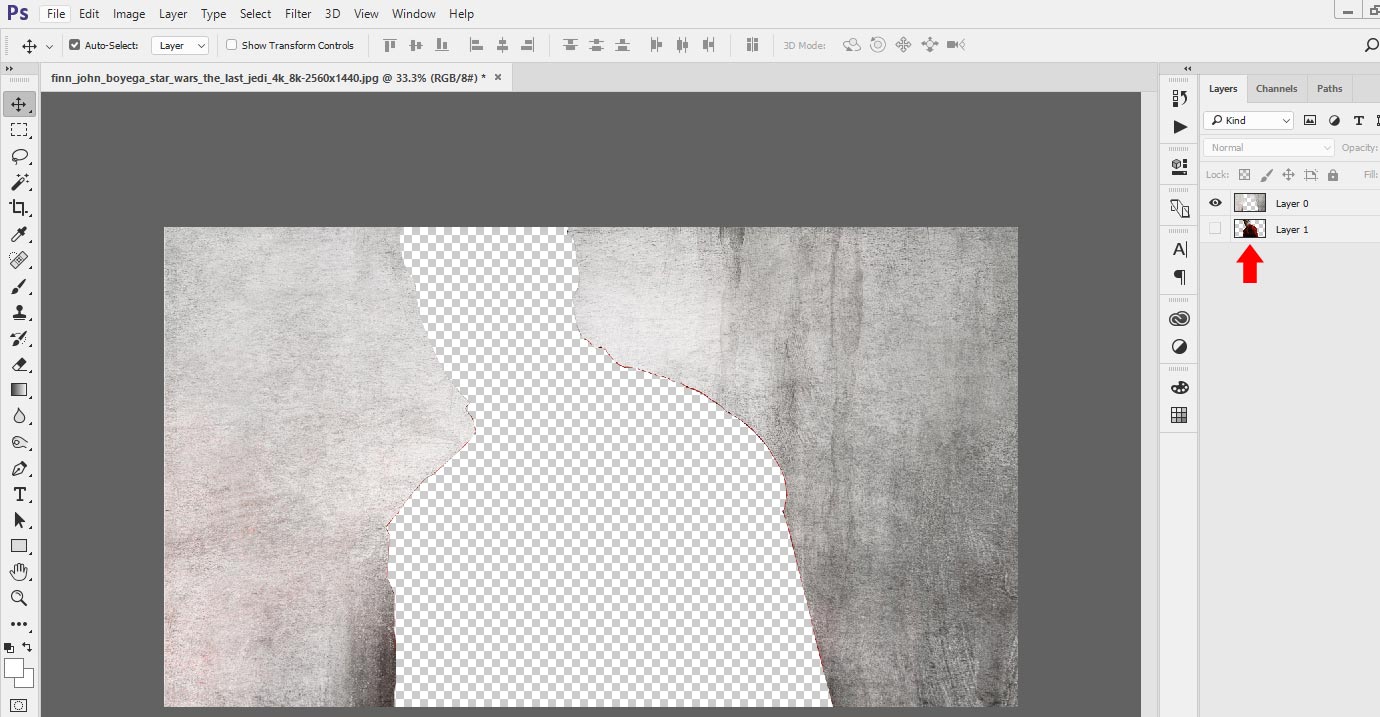Screen dimensions: 1380x717
Task: Select the Pen tool
Action: click(19, 468)
